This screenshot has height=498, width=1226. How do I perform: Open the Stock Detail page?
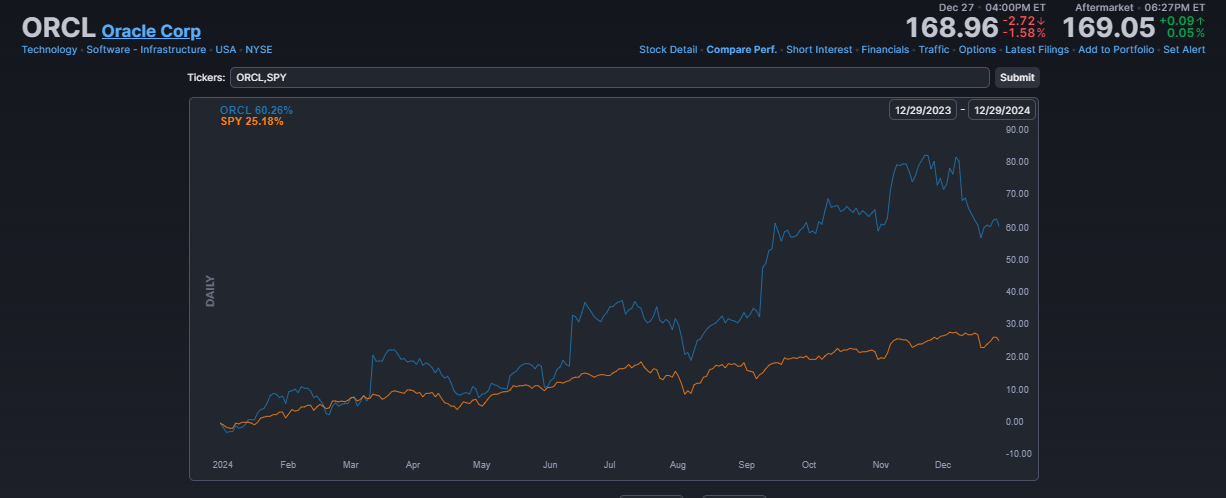668,49
